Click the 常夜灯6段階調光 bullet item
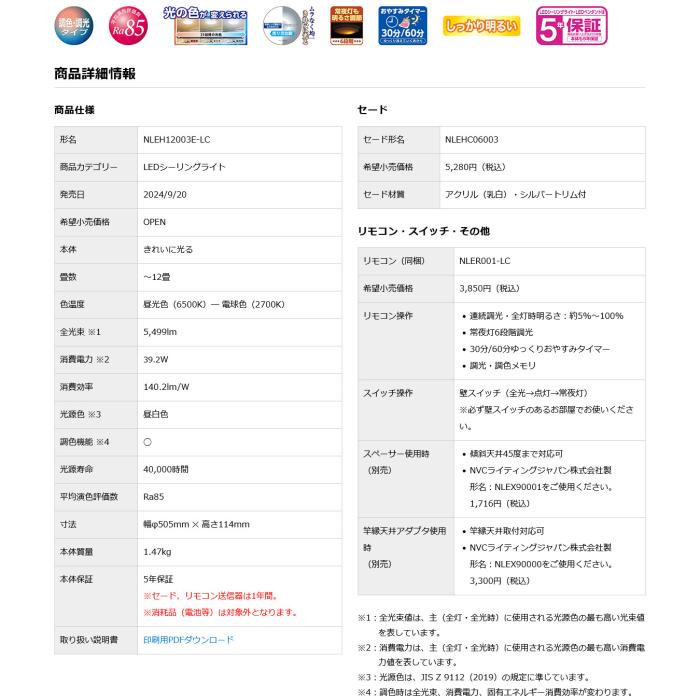This screenshot has height=700, width=700. click(501, 333)
